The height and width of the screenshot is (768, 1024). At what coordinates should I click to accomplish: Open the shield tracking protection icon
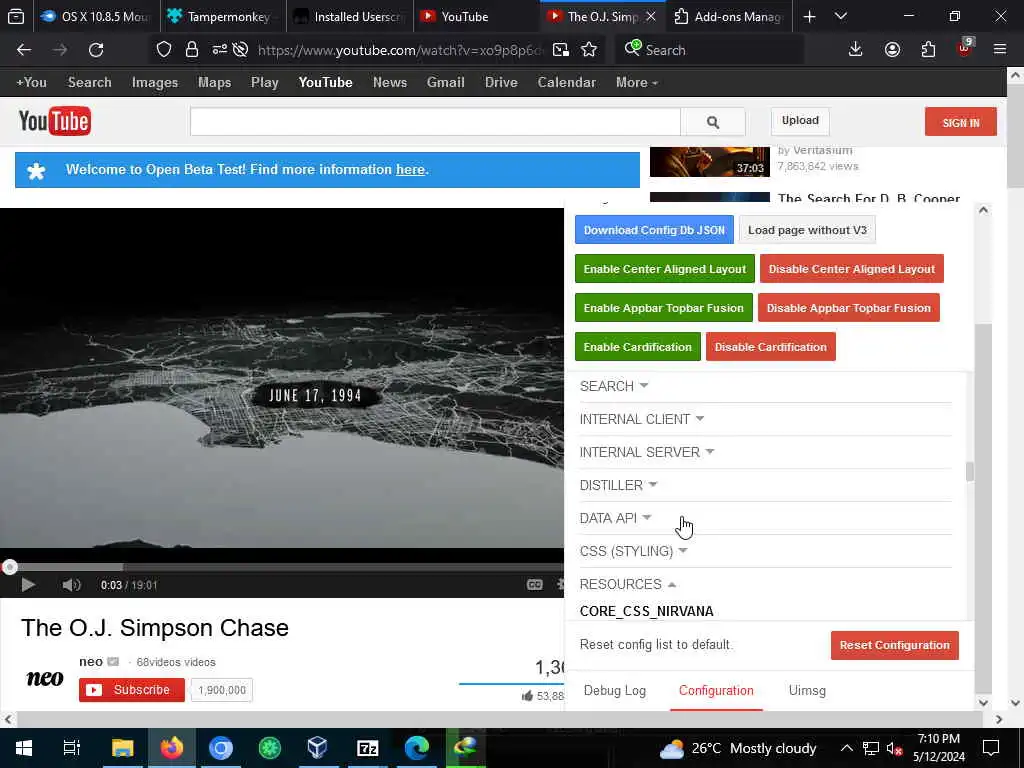coord(164,50)
